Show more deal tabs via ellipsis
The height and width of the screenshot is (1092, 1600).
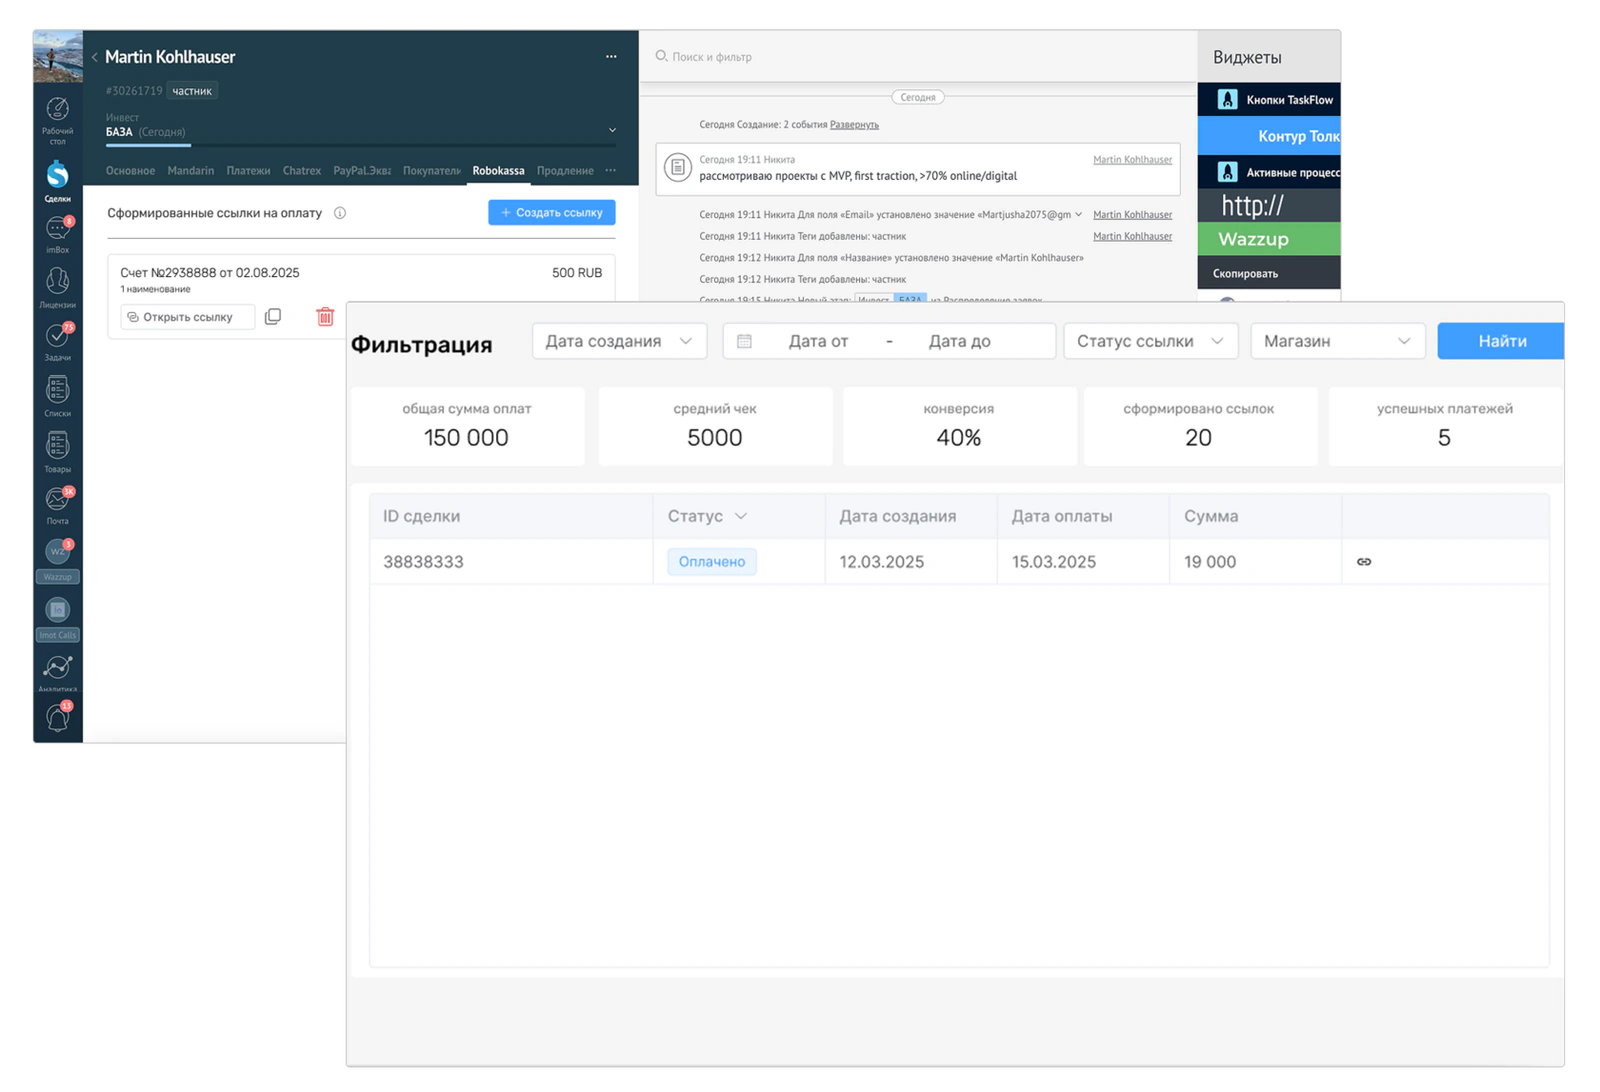[611, 170]
